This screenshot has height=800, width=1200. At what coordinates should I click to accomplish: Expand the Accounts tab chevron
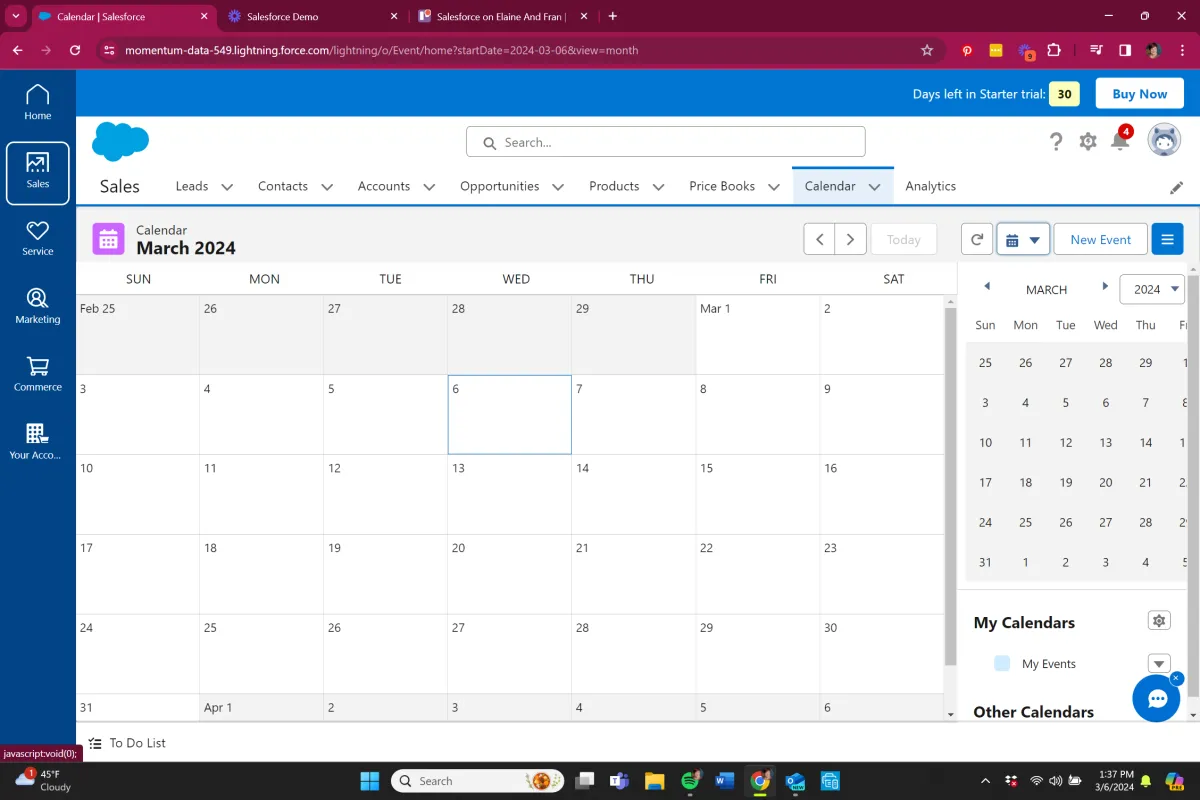pos(429,187)
